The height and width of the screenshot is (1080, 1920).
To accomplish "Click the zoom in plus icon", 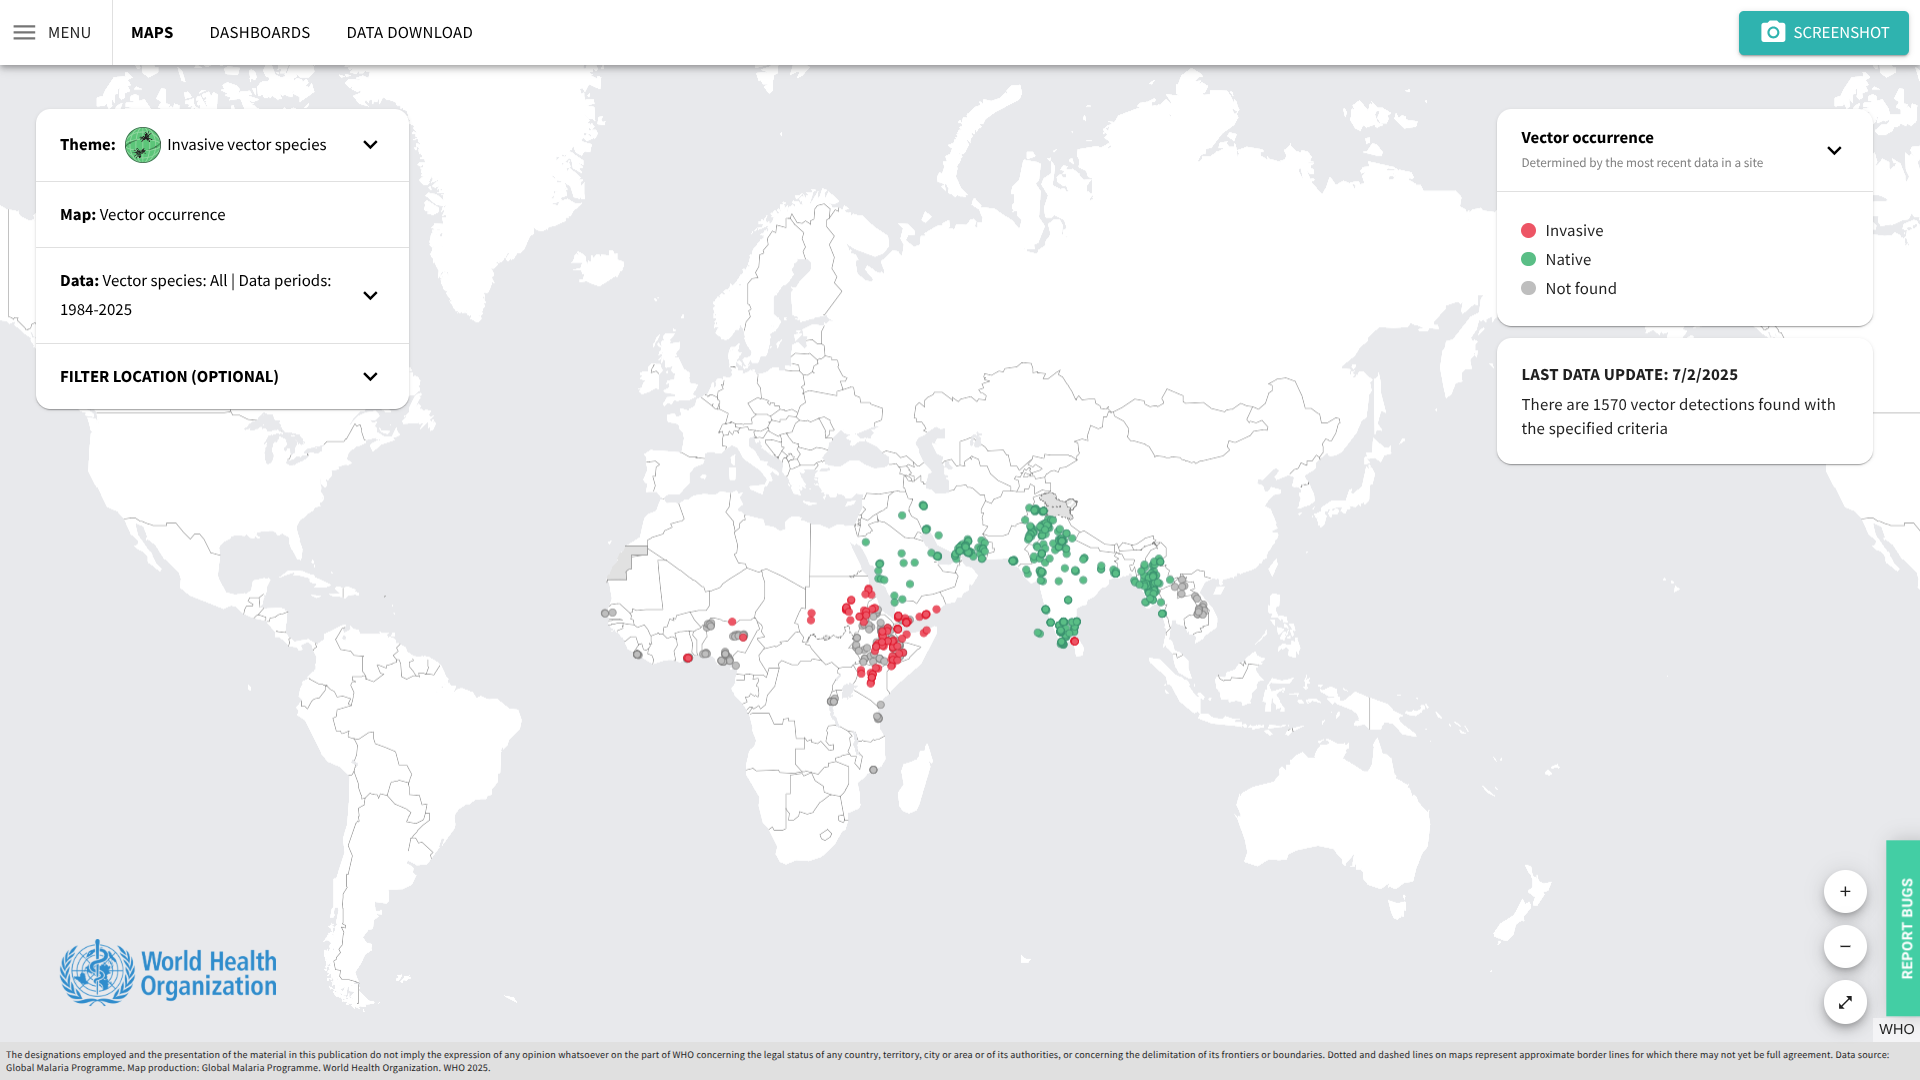I will point(1845,891).
